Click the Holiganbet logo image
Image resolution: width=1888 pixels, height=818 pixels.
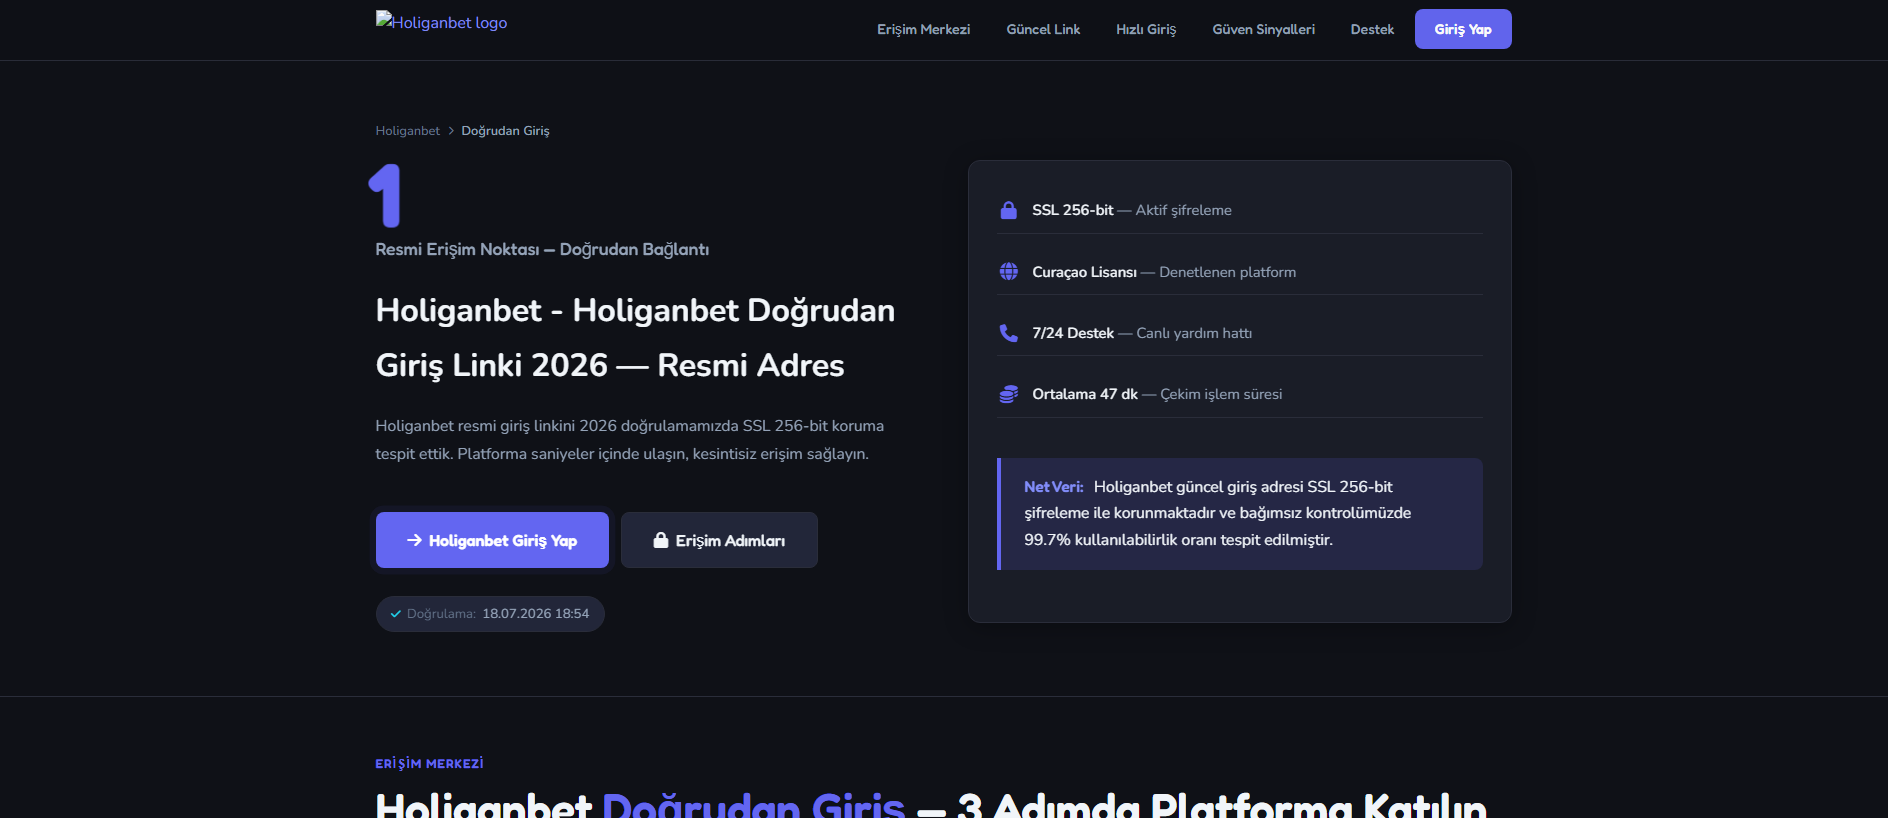[x=441, y=22]
